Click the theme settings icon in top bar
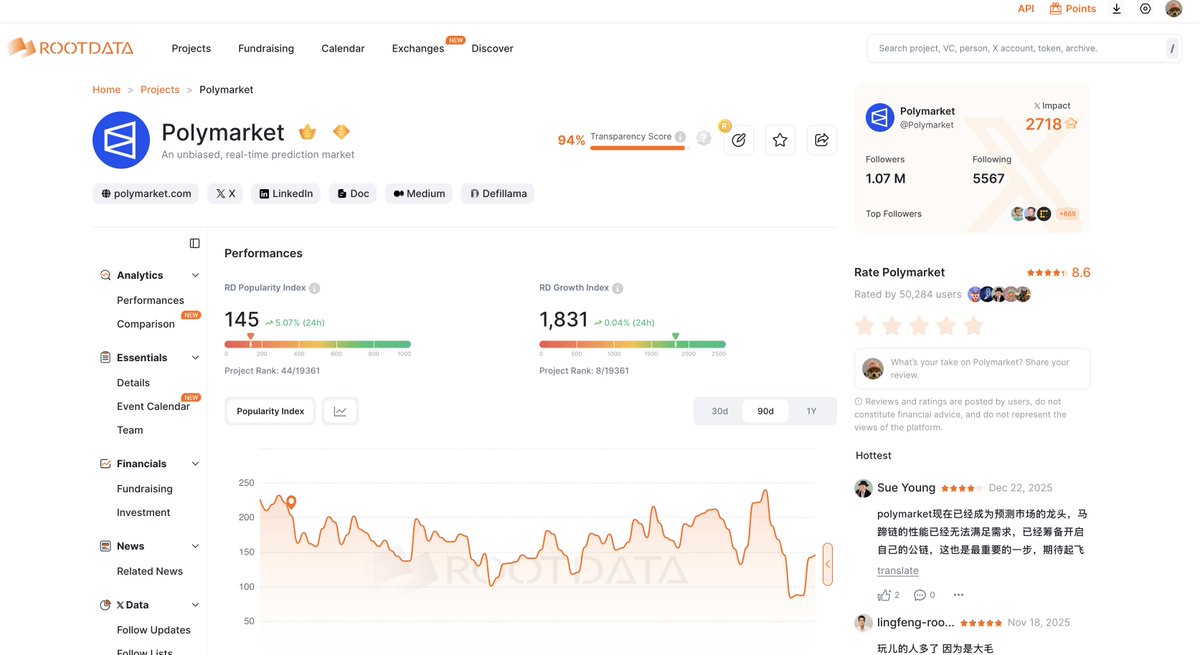 1145,9
